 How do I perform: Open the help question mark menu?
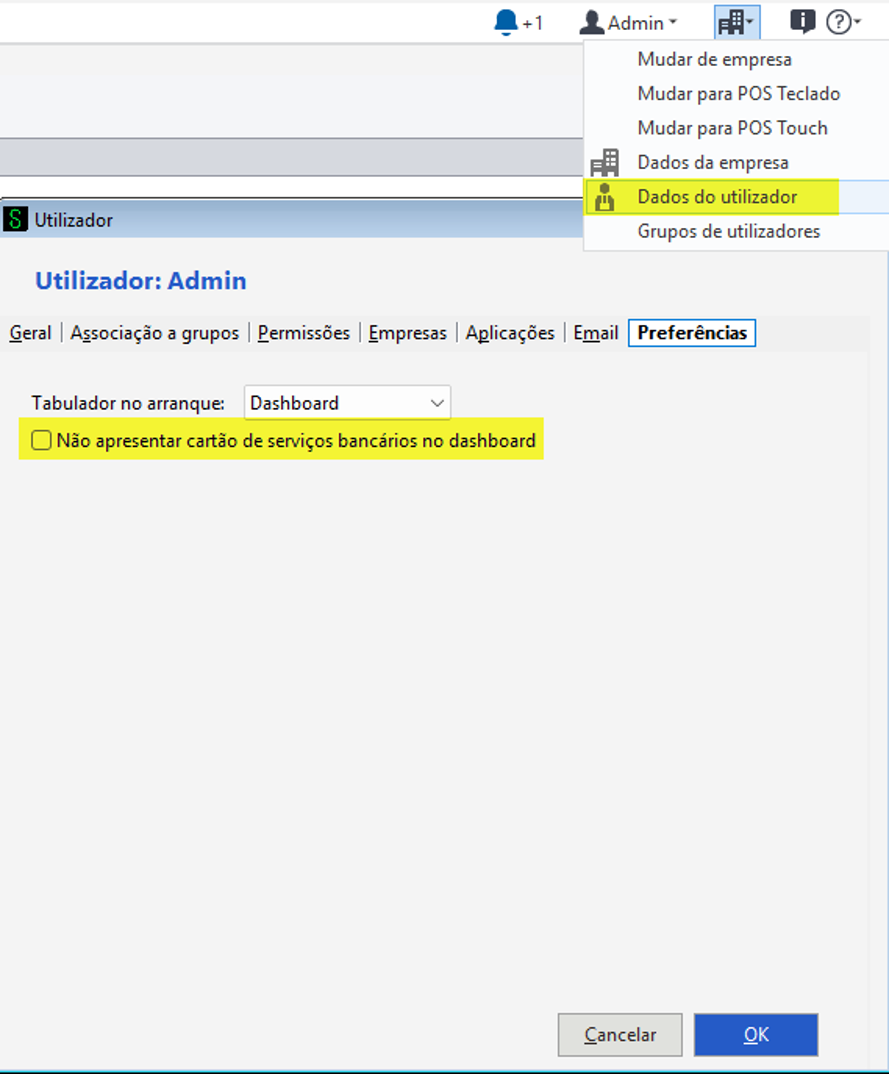click(843, 23)
